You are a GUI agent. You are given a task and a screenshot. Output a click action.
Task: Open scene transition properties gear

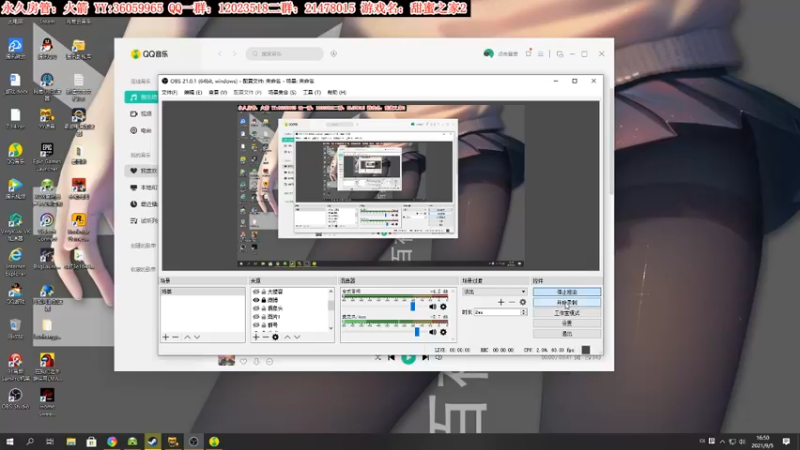coord(522,302)
